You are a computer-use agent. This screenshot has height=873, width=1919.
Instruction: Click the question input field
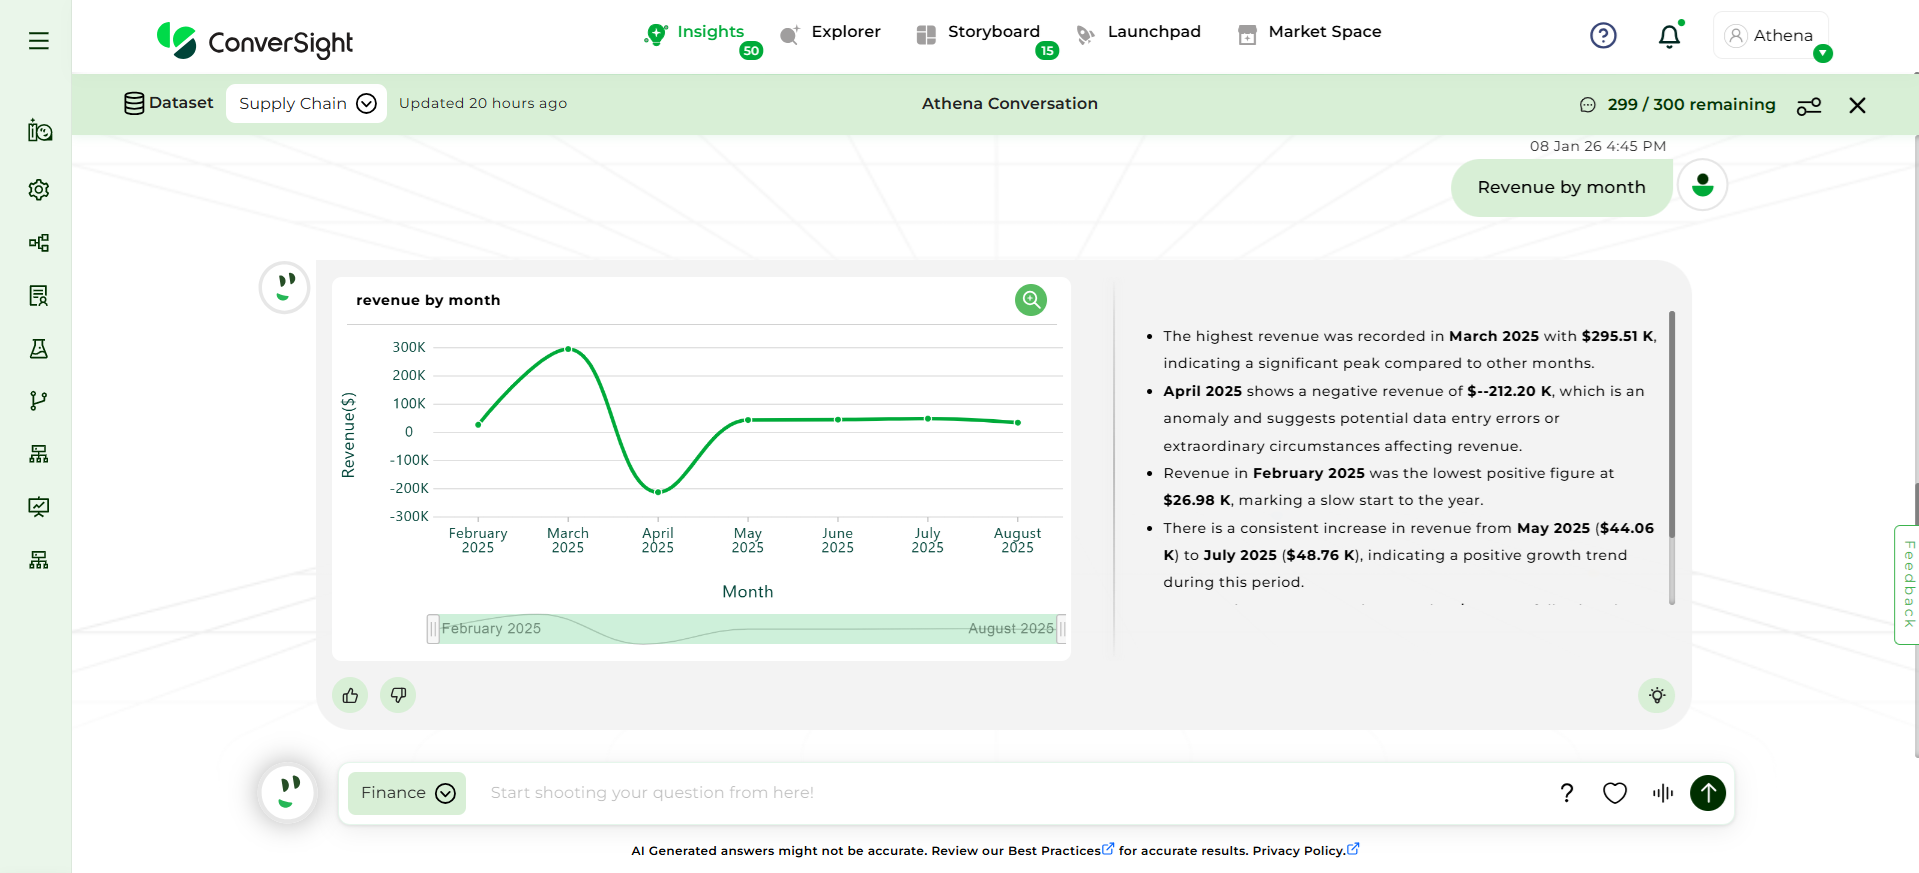click(x=1000, y=793)
